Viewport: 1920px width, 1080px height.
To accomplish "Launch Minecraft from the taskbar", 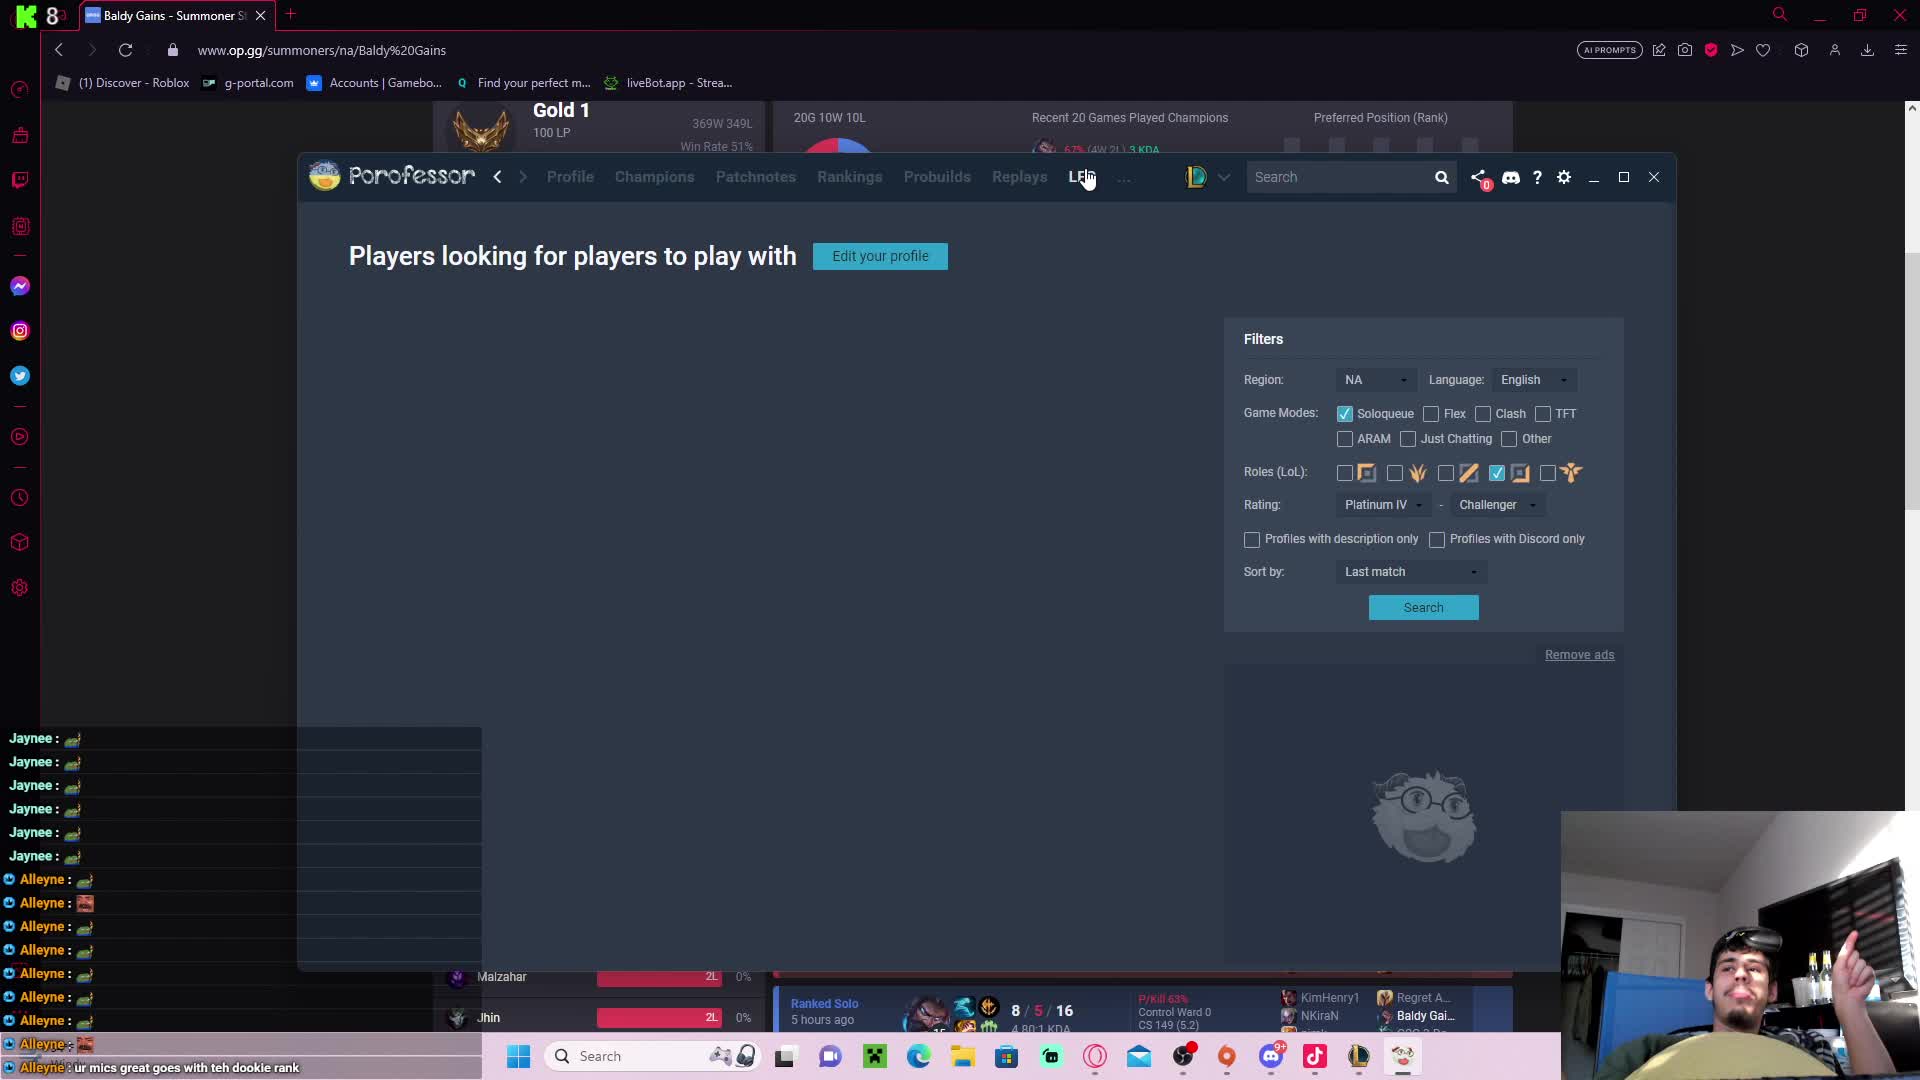I will pos(875,1056).
